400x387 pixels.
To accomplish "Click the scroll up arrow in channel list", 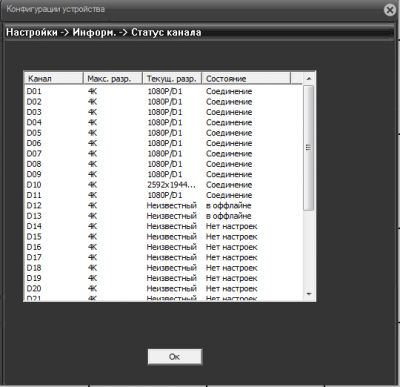I will point(309,79).
